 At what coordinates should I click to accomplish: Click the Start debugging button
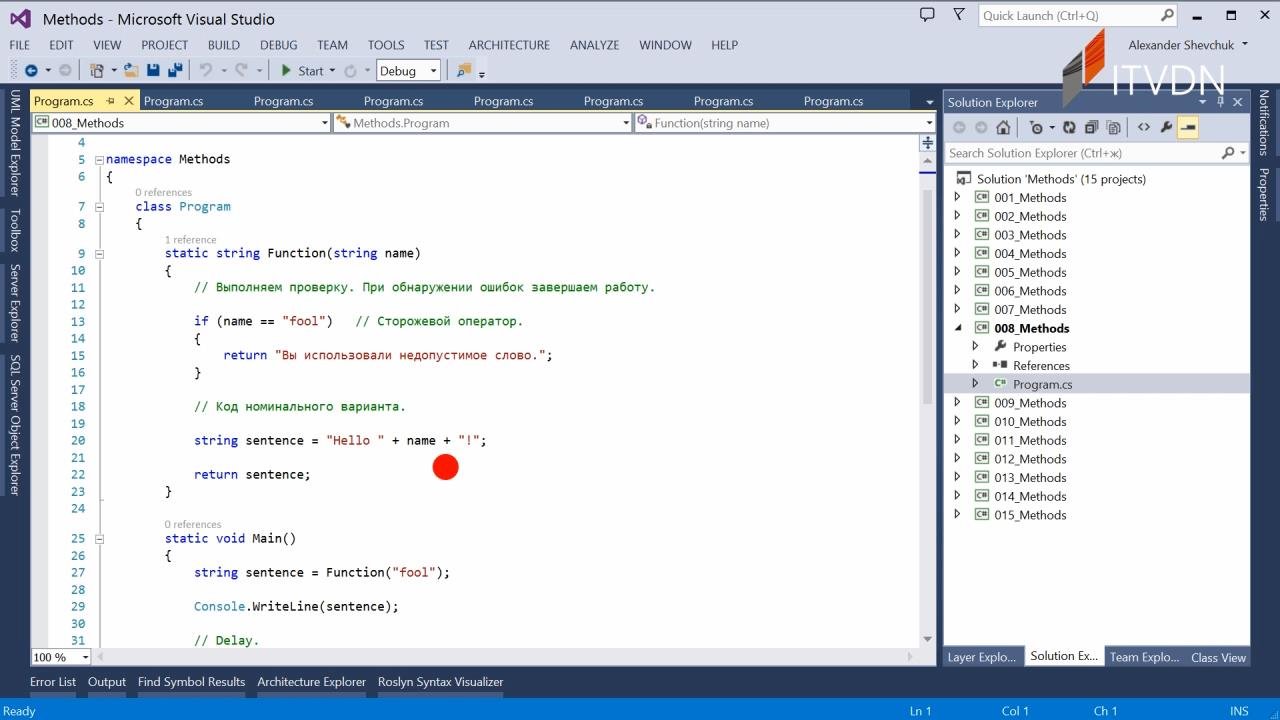click(x=301, y=71)
